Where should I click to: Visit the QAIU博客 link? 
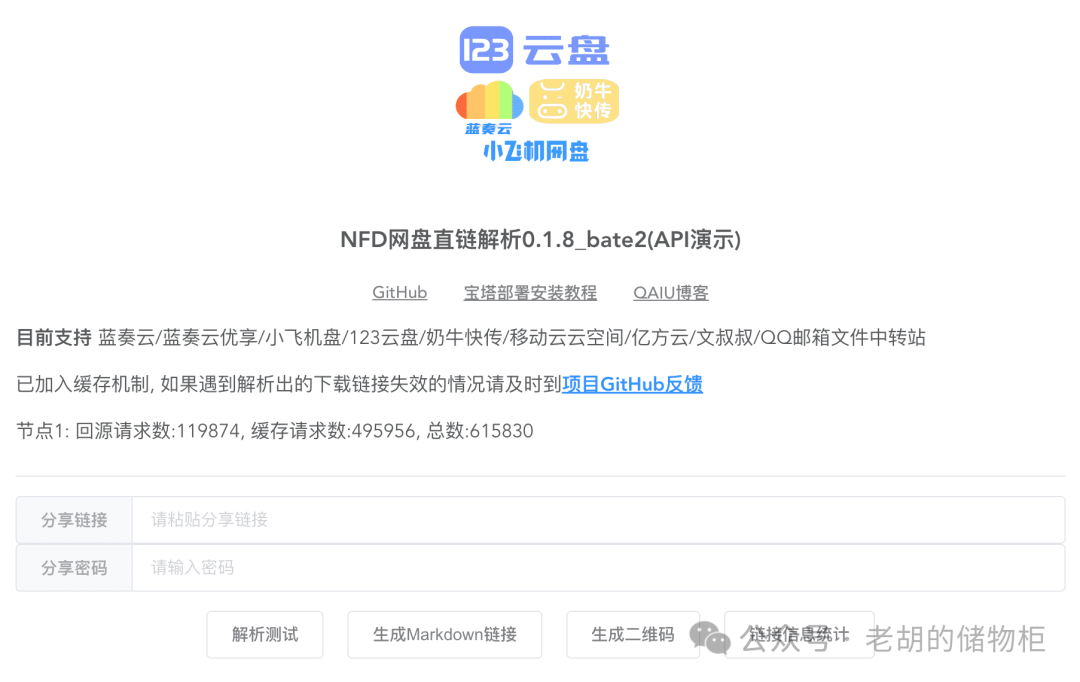[x=671, y=293]
